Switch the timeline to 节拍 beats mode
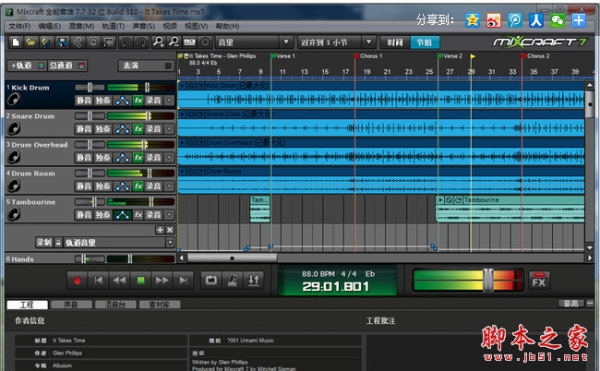The height and width of the screenshot is (371, 600). [x=424, y=42]
